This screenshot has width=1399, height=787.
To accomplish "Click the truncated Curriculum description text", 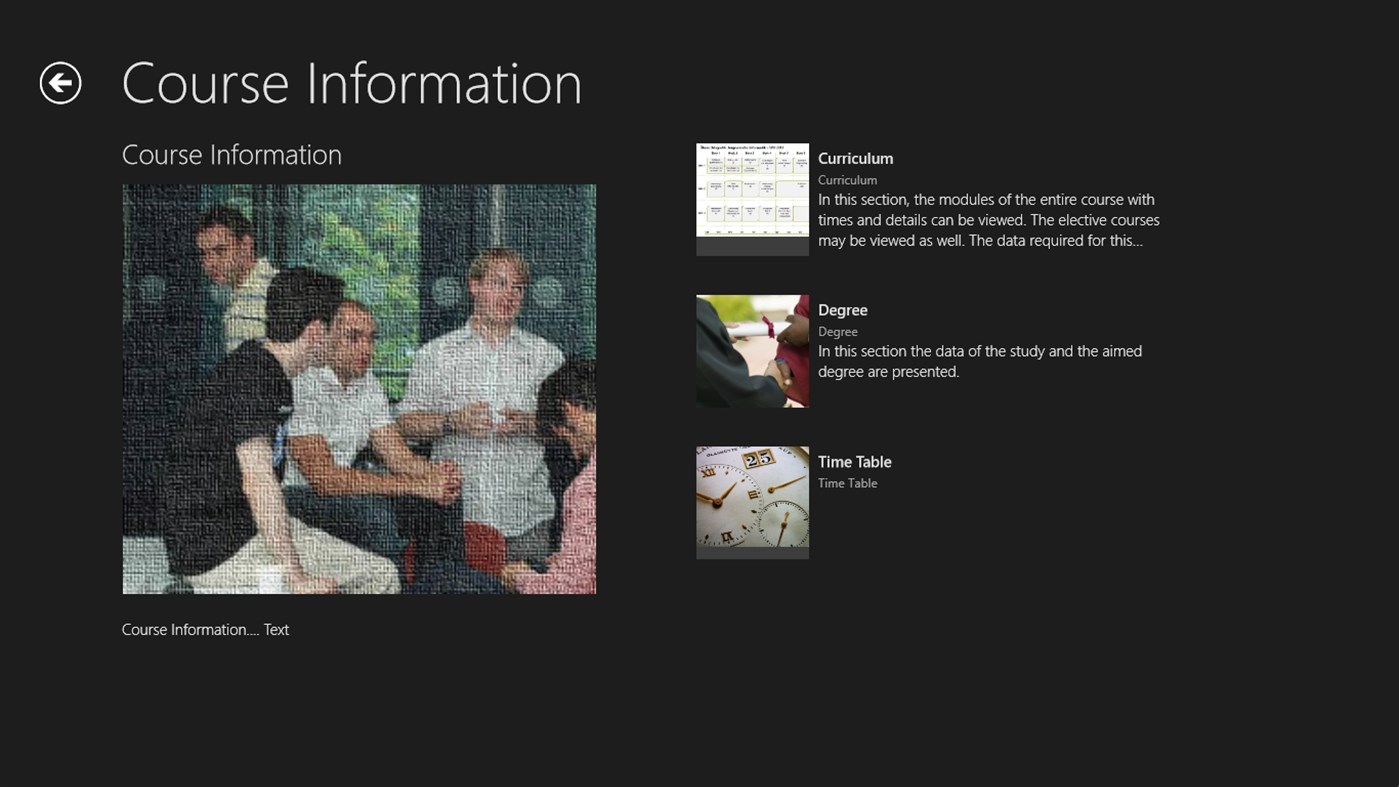I will (988, 219).
